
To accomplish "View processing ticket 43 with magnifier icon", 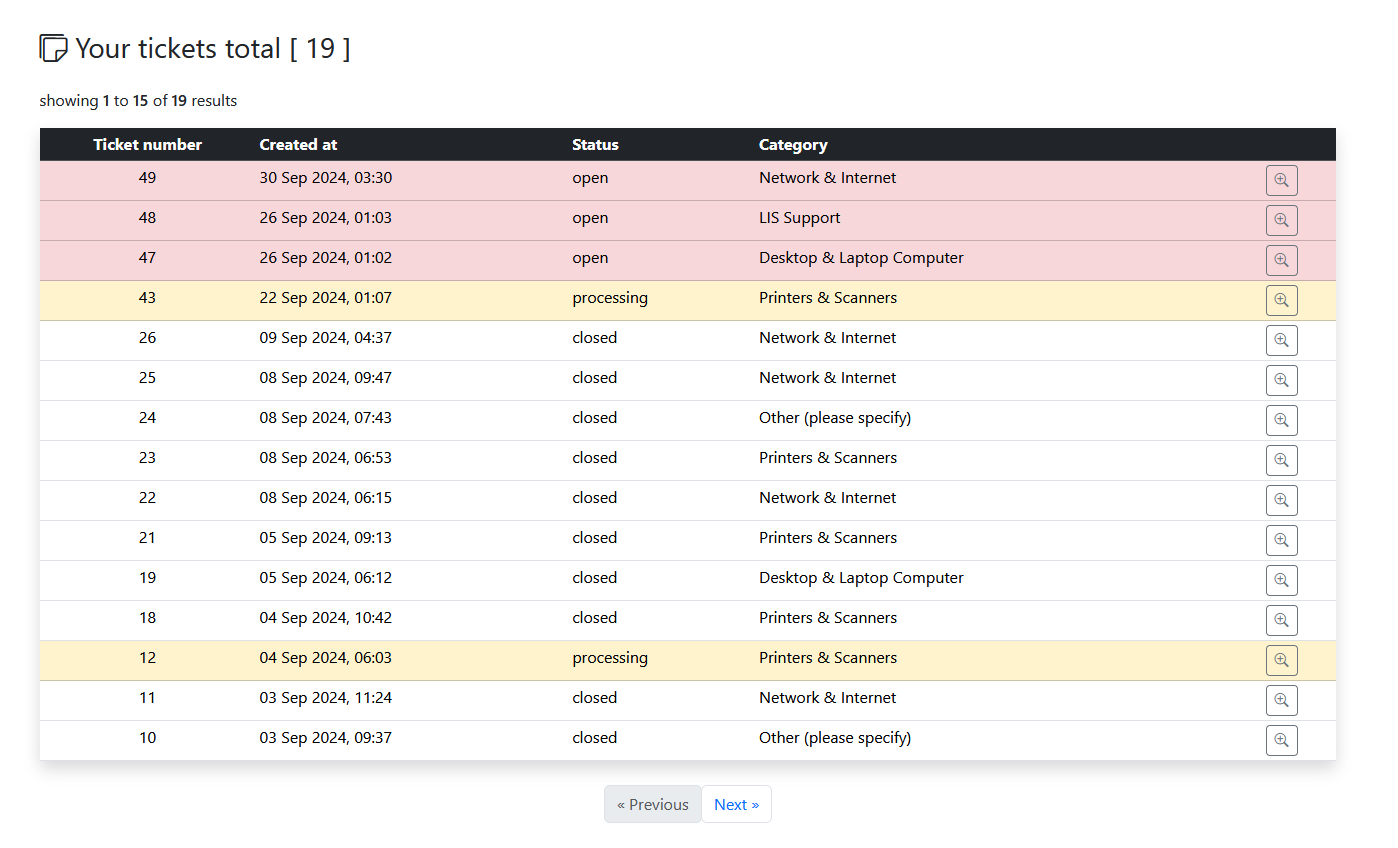I will 1281,300.
